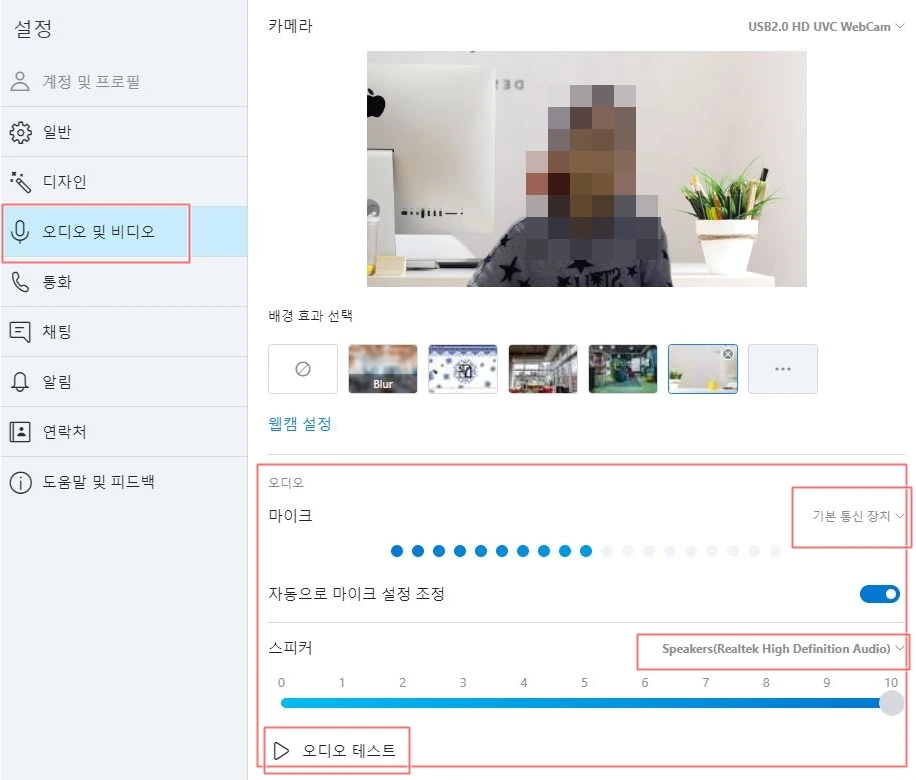Run the 오디오 테스트 audio test
This screenshot has height=780, width=916.
click(337, 748)
